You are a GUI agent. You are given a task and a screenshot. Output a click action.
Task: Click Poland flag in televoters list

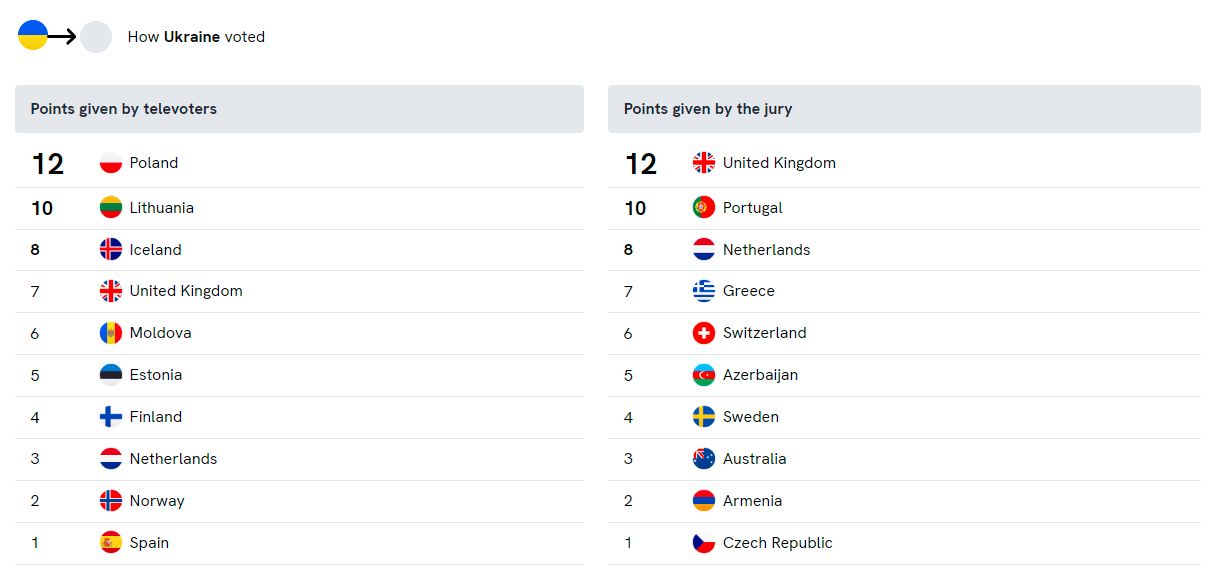coord(111,163)
